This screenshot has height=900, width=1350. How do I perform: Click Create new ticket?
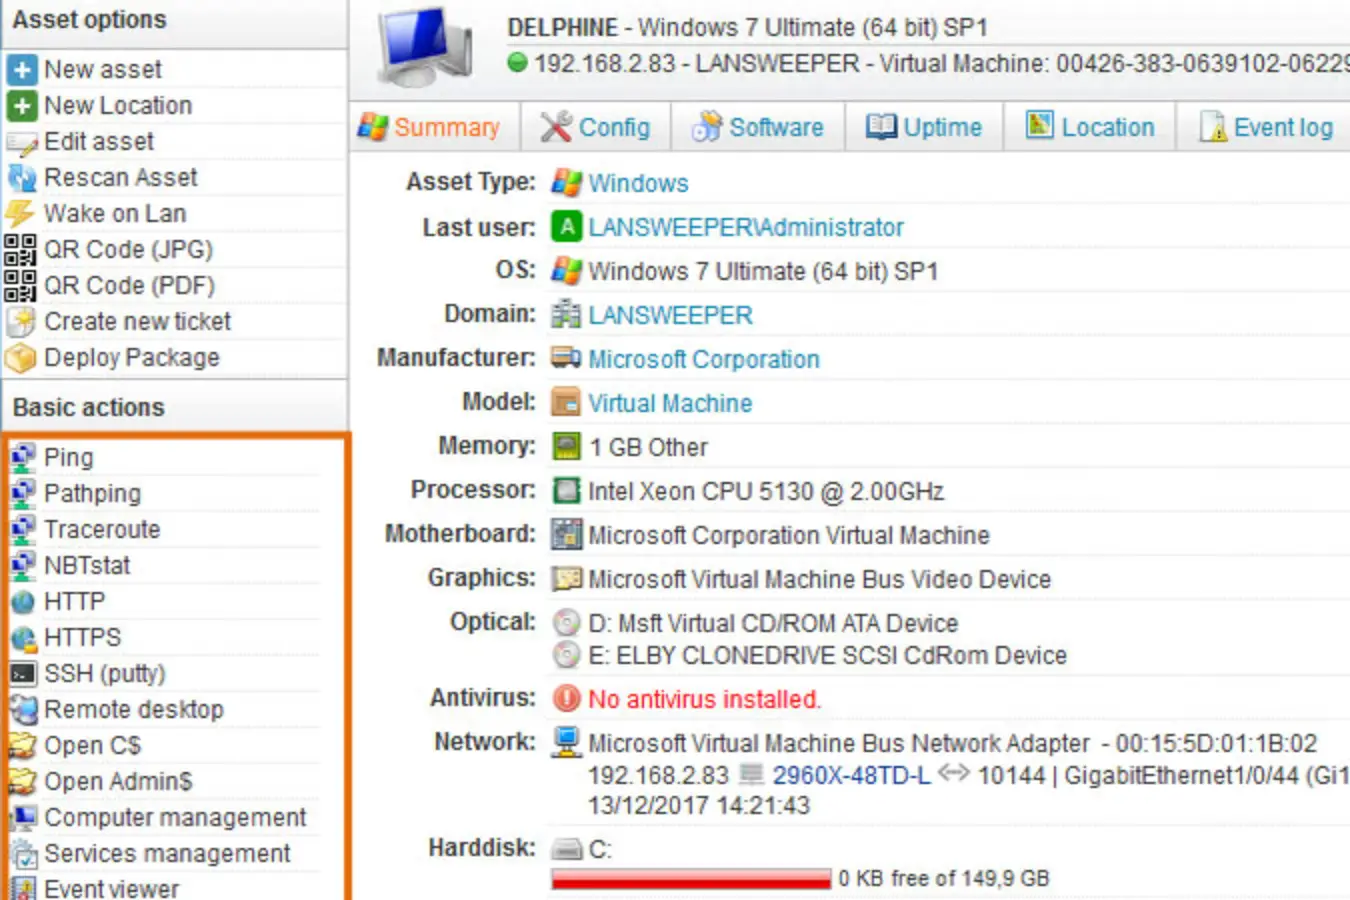[137, 322]
